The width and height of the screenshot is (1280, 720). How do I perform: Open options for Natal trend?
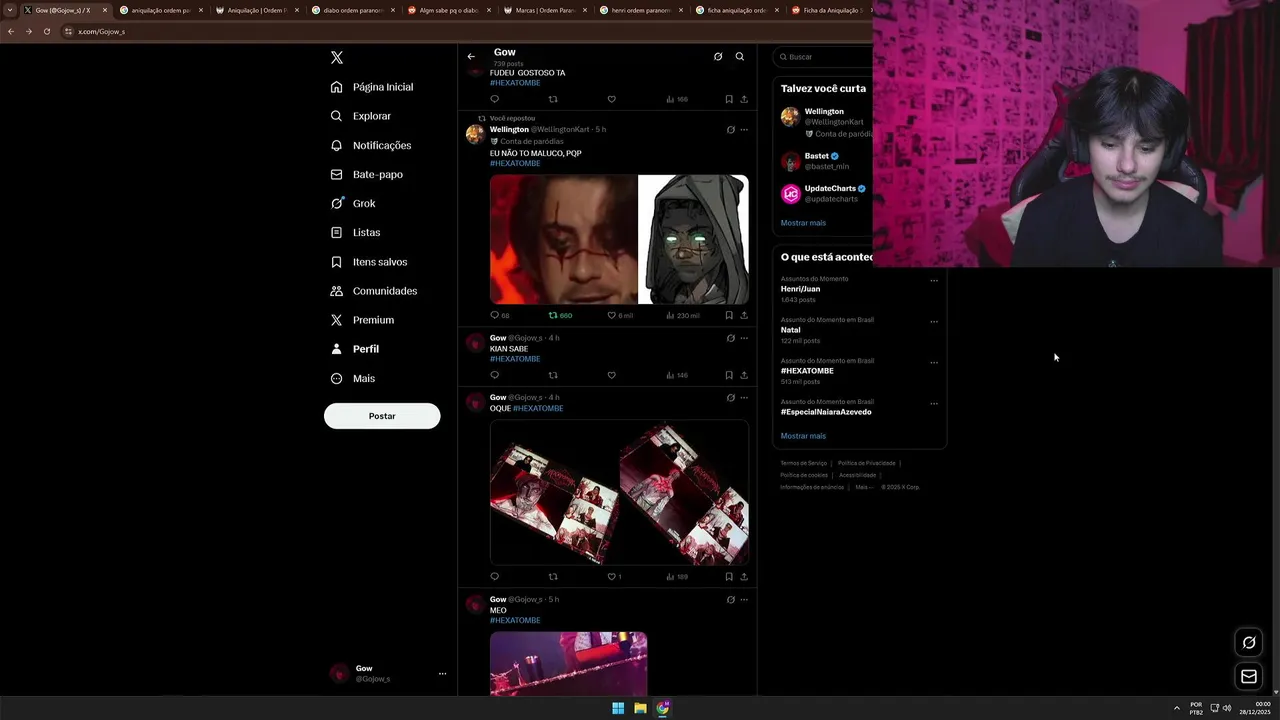pyautogui.click(x=934, y=322)
